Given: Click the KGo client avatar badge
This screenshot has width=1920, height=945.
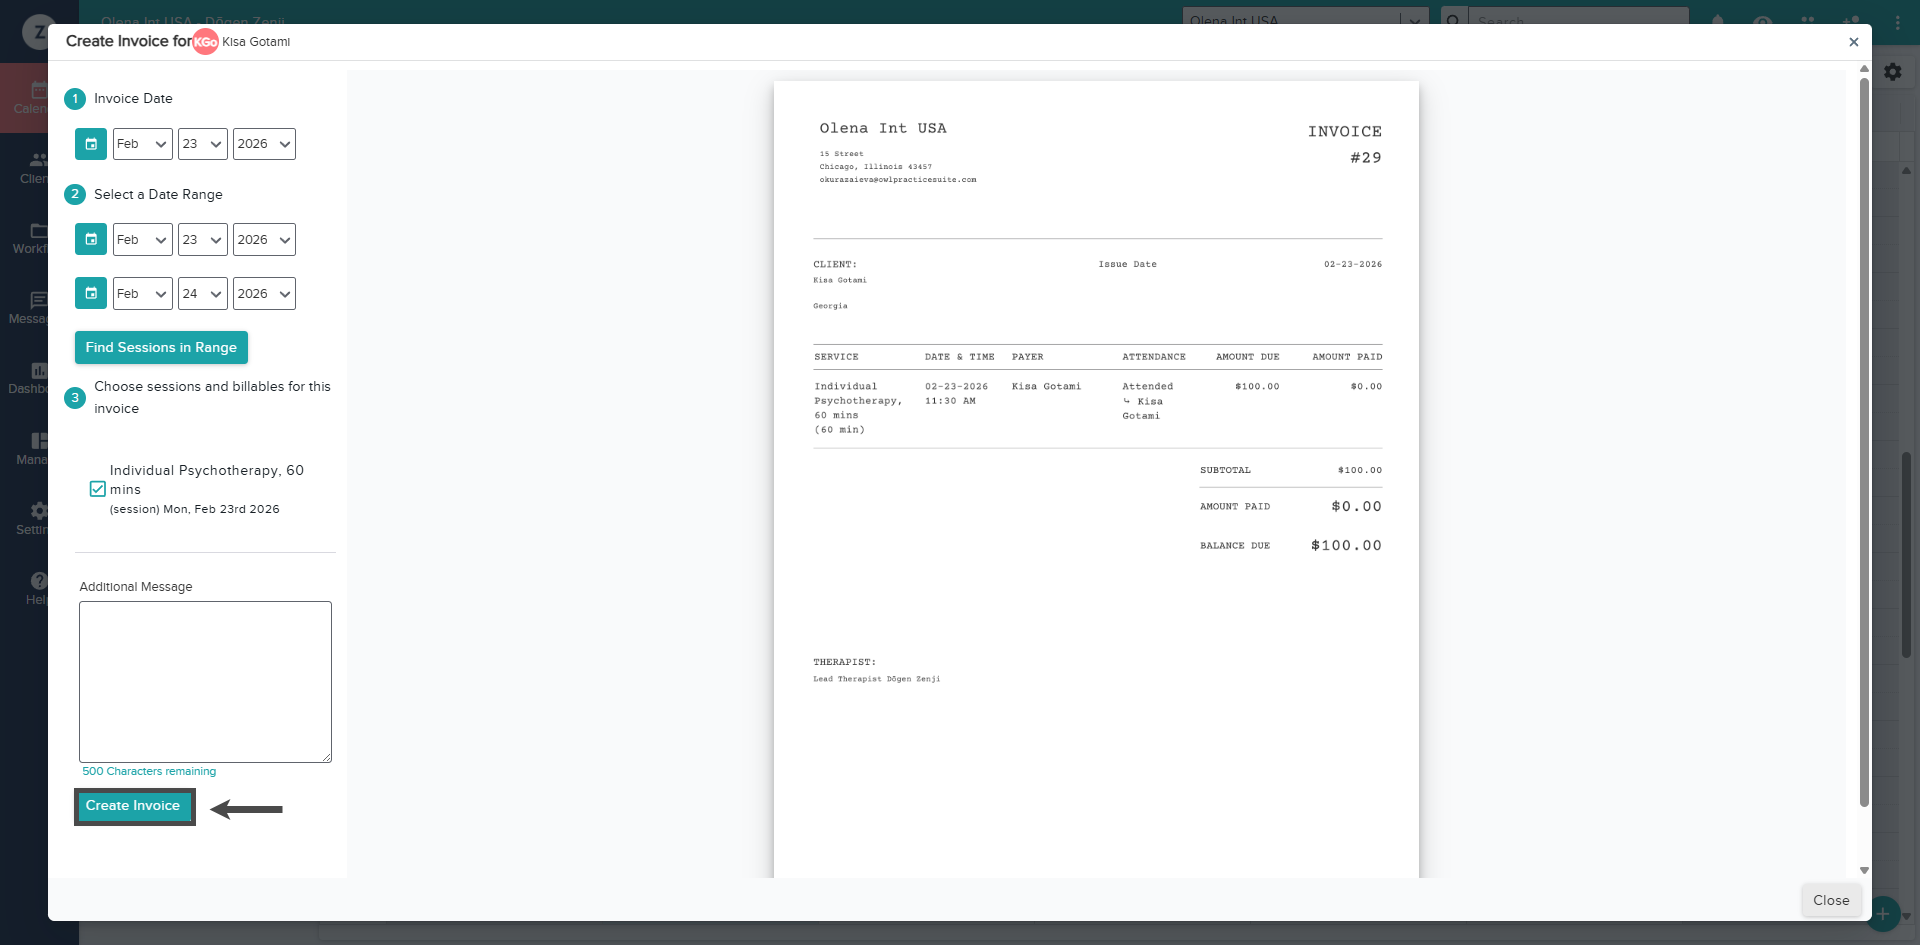Looking at the screenshot, I should (x=205, y=42).
